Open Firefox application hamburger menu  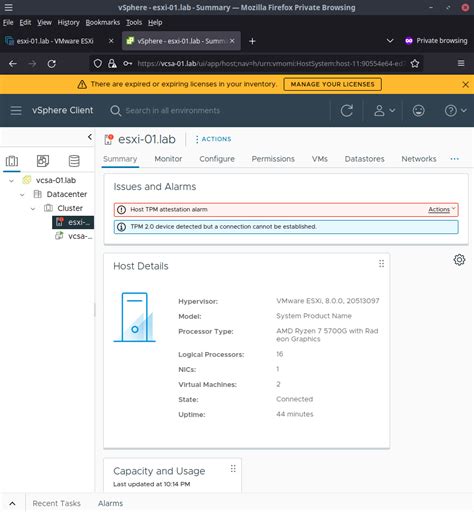461,63
